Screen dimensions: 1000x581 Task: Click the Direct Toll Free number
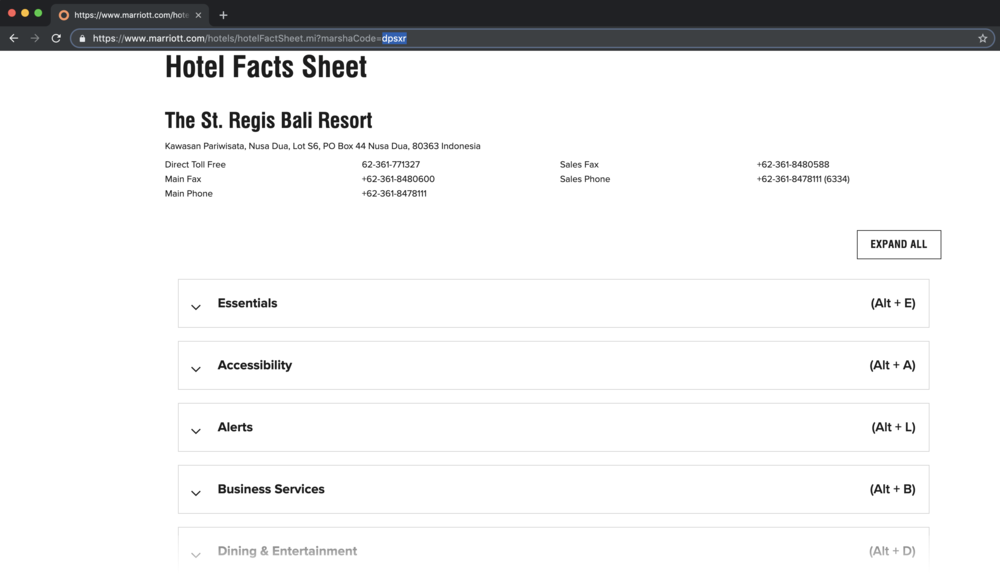(391, 164)
